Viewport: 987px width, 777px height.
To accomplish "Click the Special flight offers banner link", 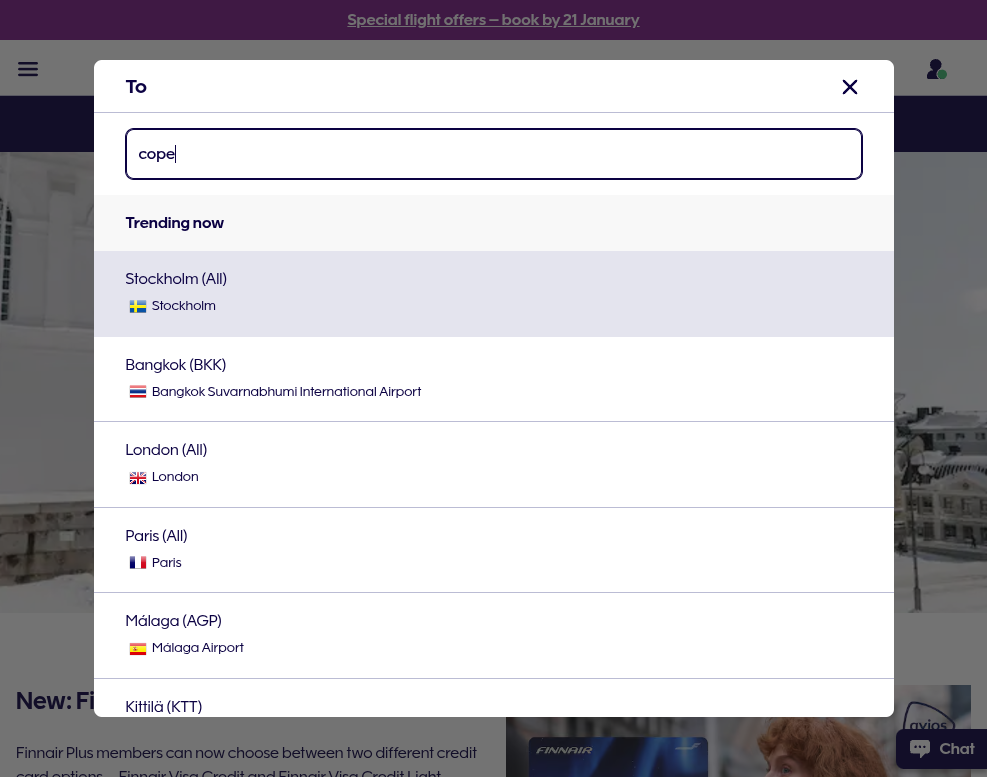I will [x=494, y=20].
